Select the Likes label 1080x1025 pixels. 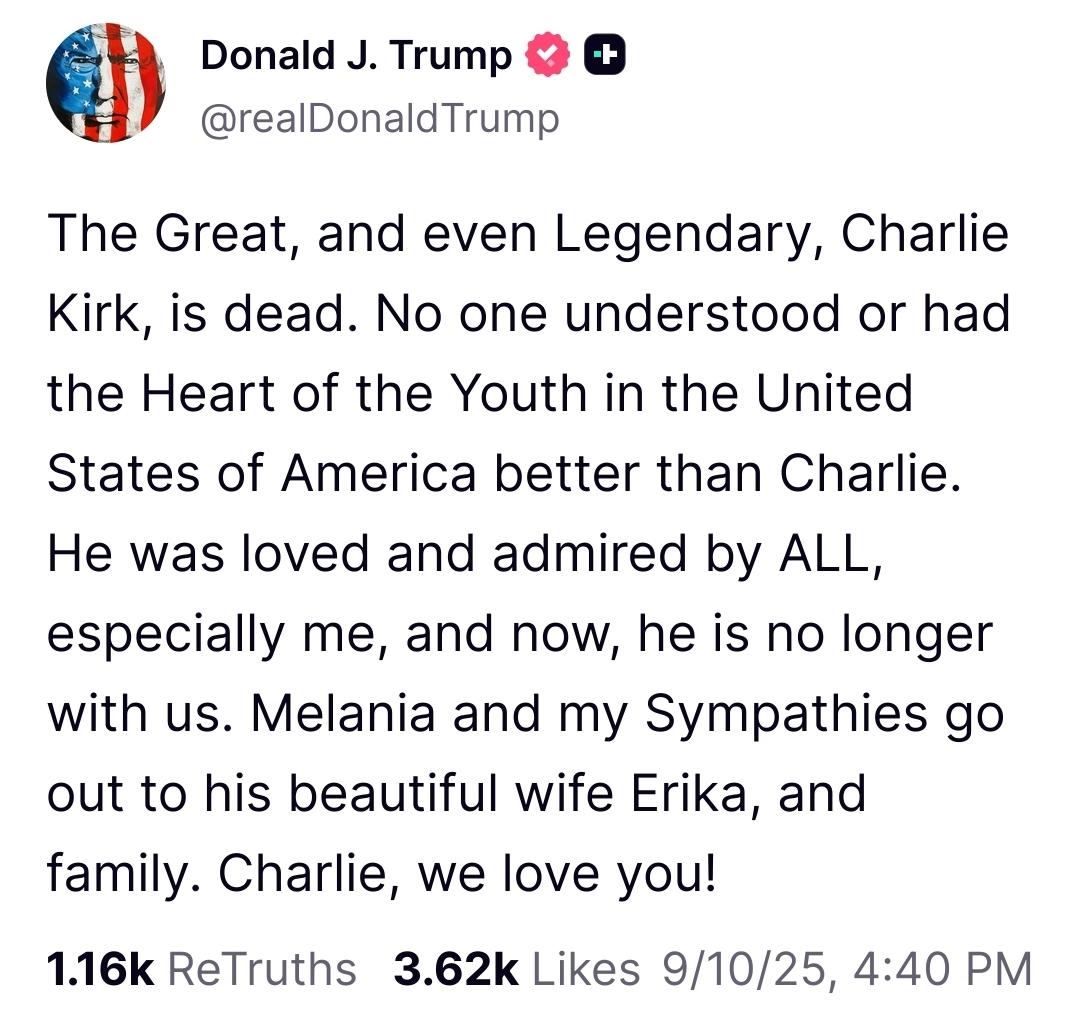(587, 968)
